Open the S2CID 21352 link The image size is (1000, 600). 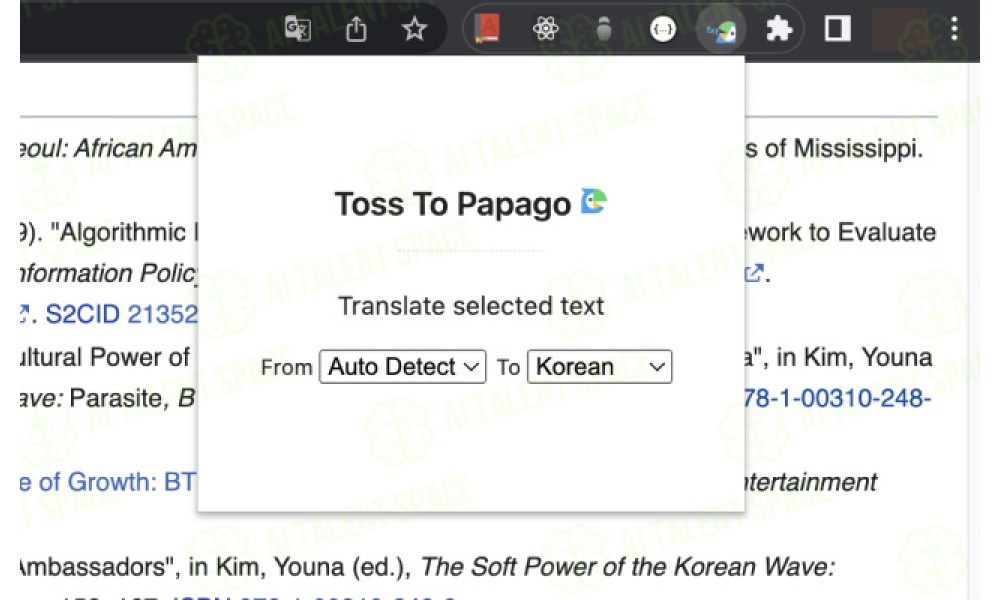click(x=121, y=314)
